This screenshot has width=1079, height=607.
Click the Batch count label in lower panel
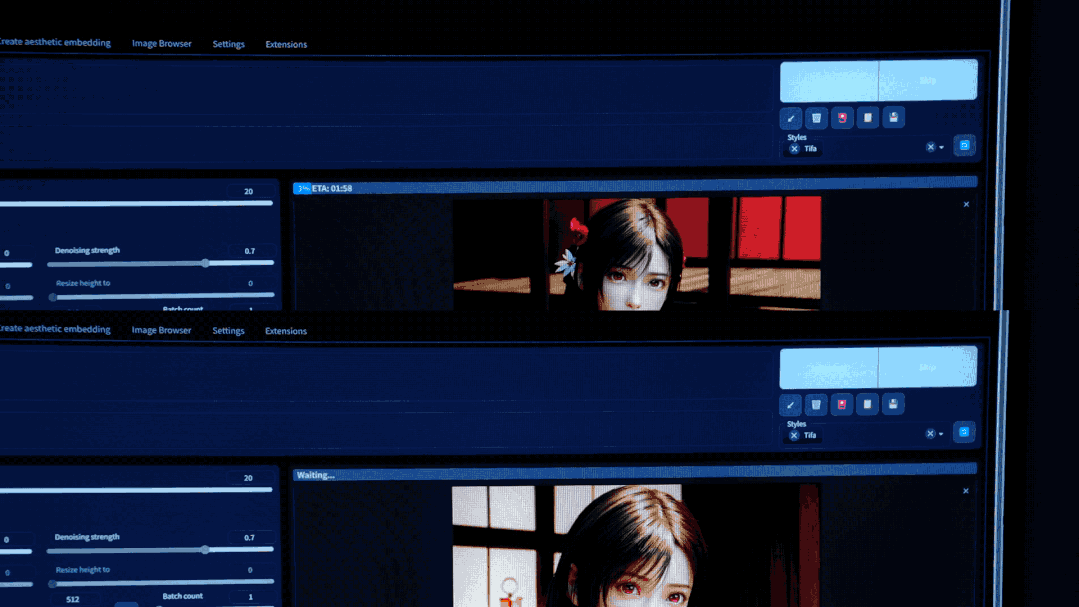[x=182, y=596]
